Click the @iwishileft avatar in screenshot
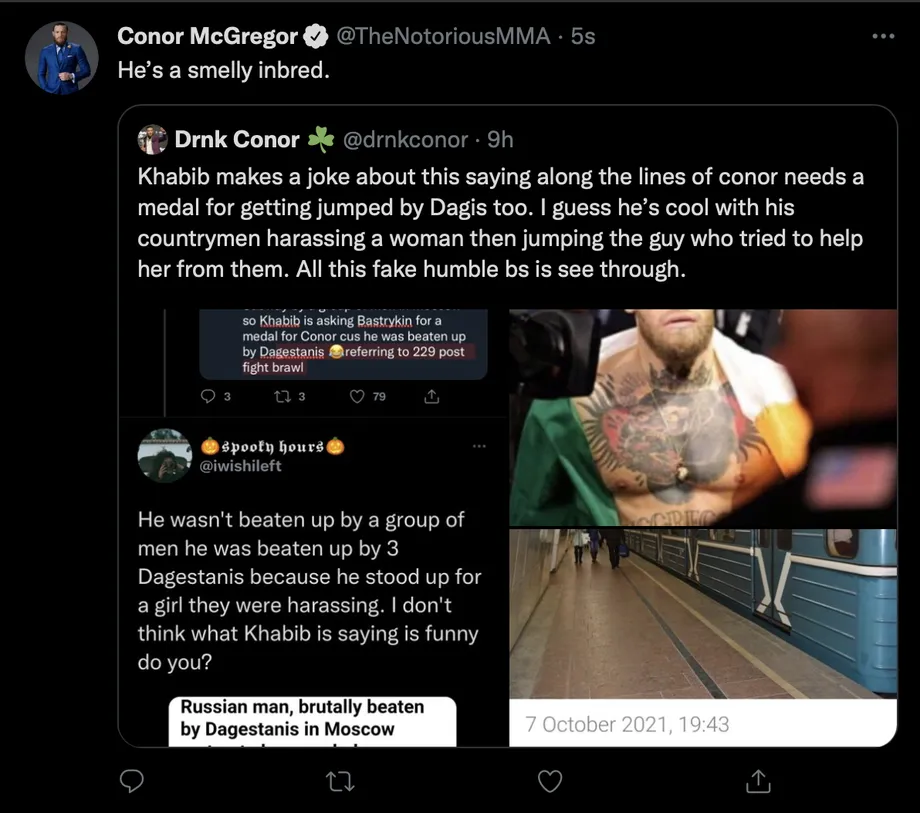This screenshot has height=813, width=920. [164, 455]
